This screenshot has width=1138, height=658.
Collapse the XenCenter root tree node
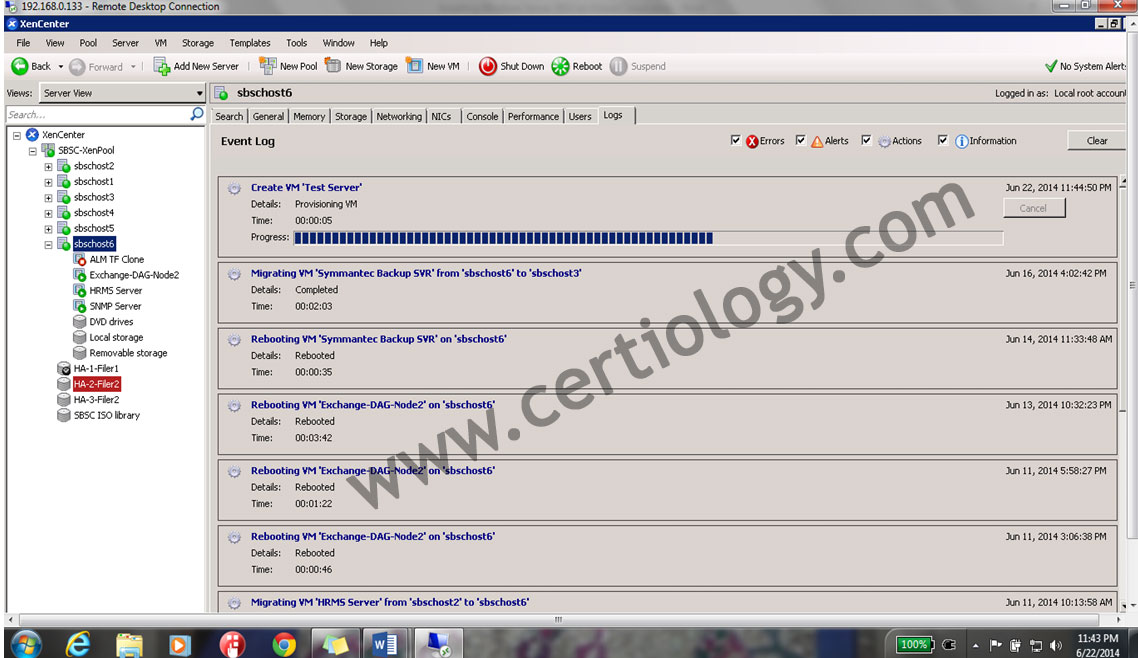tap(17, 135)
